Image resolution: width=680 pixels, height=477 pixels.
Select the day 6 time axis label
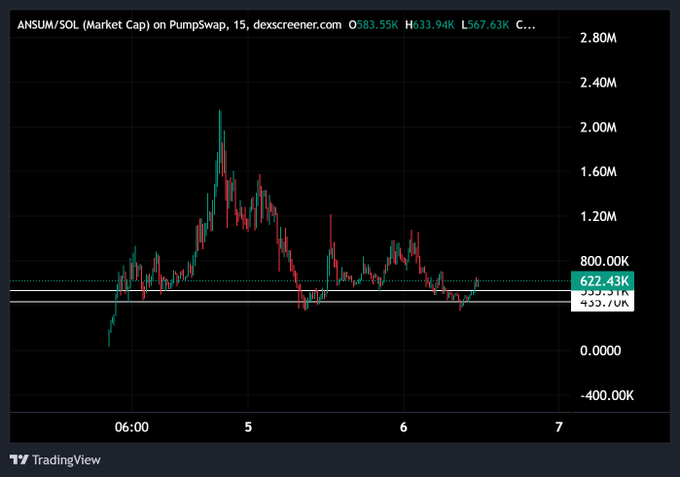[x=404, y=427]
